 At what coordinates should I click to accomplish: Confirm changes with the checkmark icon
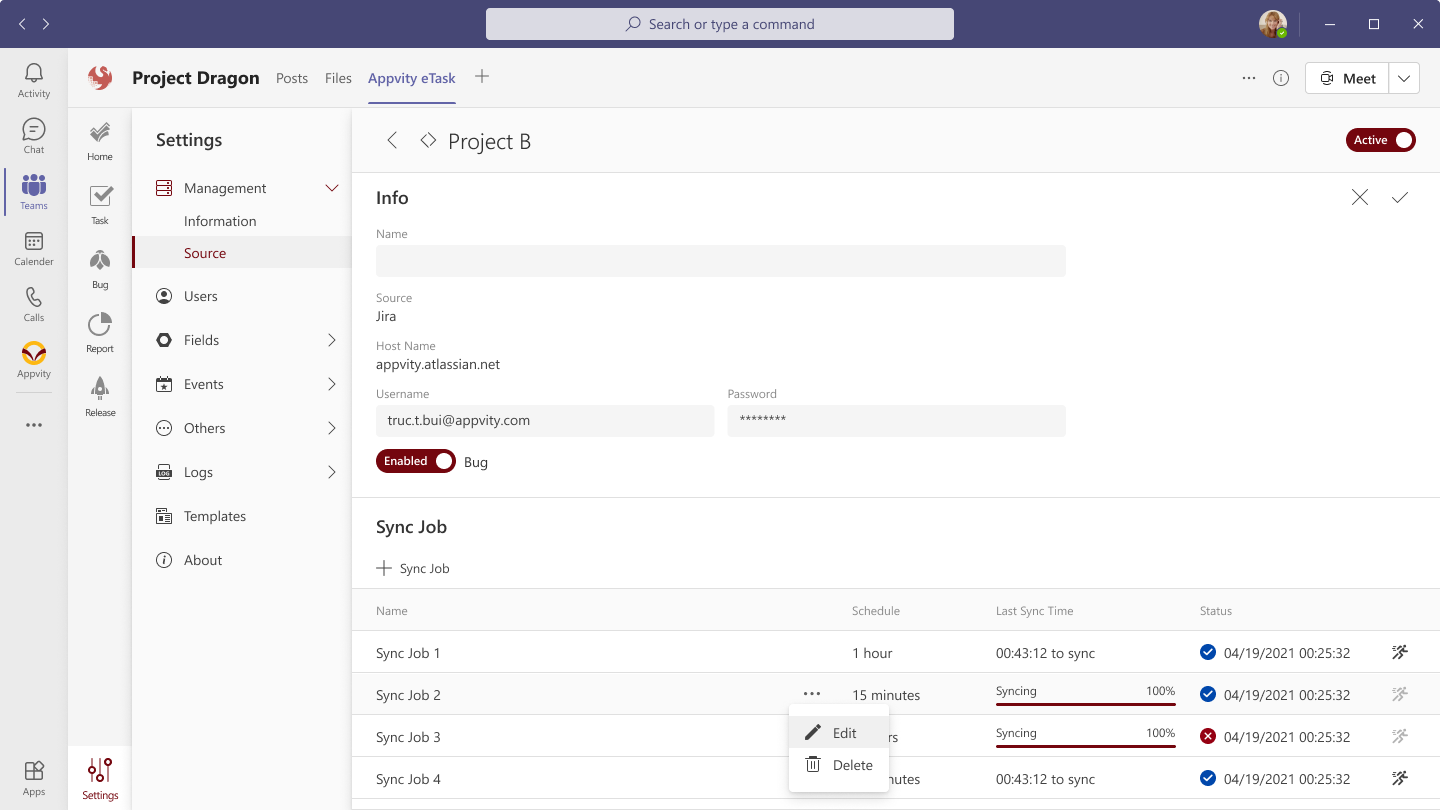pos(1400,198)
